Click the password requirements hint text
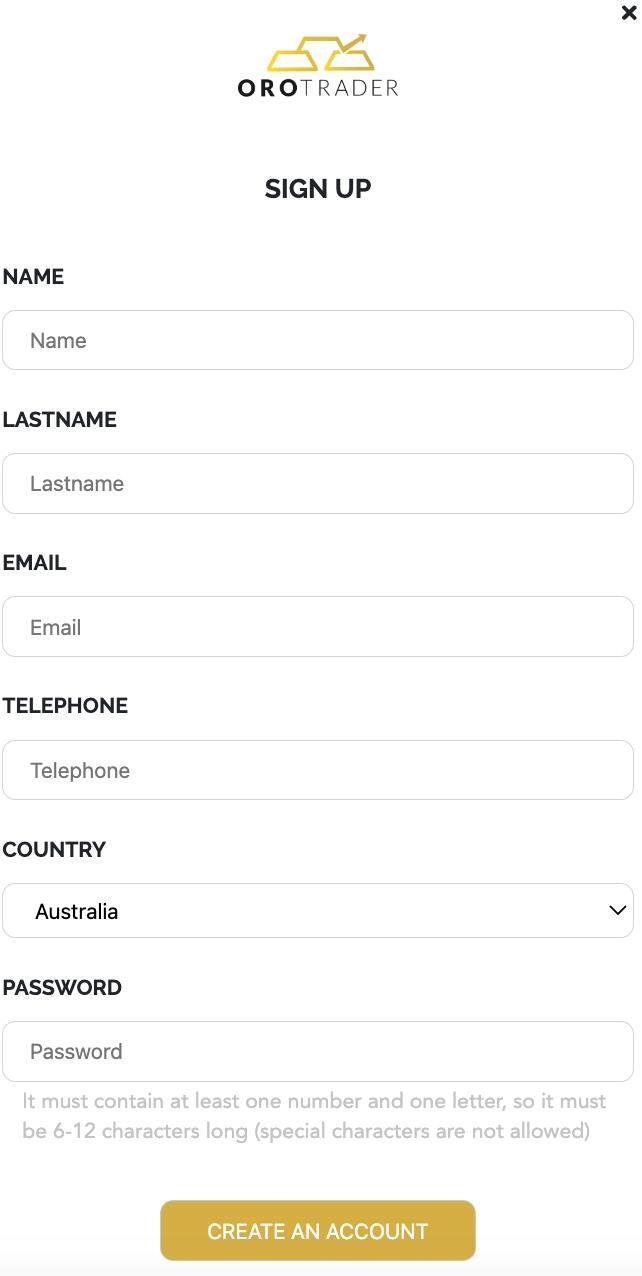642x1276 pixels. coord(314,1116)
